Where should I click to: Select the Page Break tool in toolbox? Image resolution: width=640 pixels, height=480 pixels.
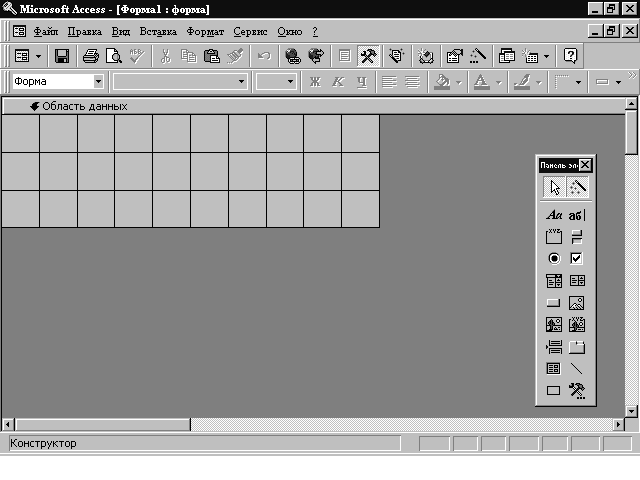554,347
